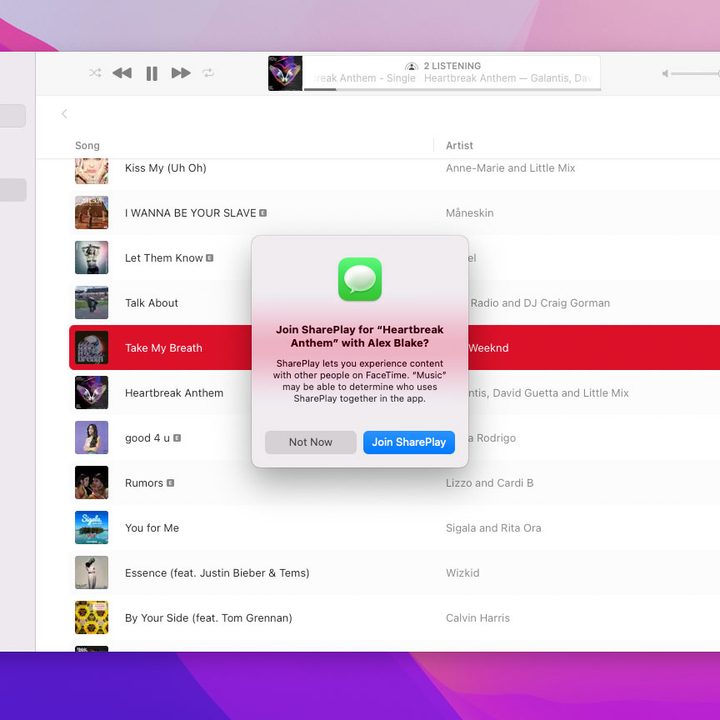Select the Take My Breath row

point(394,348)
